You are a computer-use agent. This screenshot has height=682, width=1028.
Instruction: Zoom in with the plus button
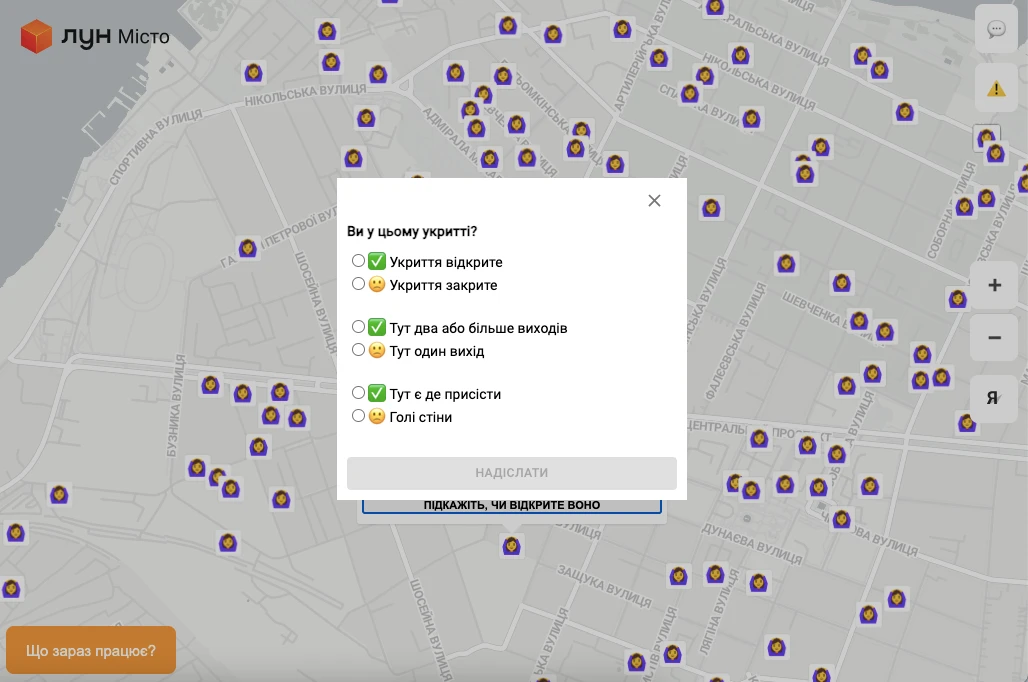994,286
